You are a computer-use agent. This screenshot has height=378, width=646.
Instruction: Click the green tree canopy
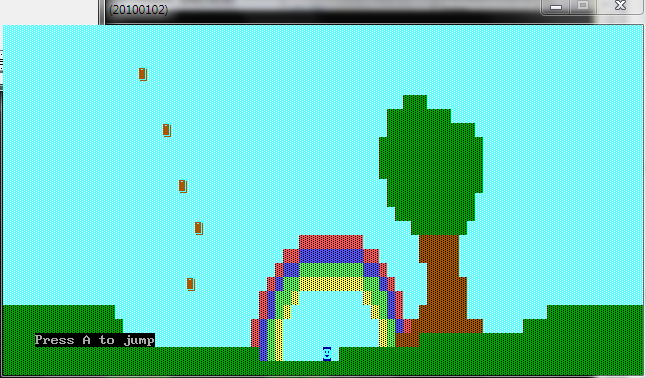click(431, 165)
